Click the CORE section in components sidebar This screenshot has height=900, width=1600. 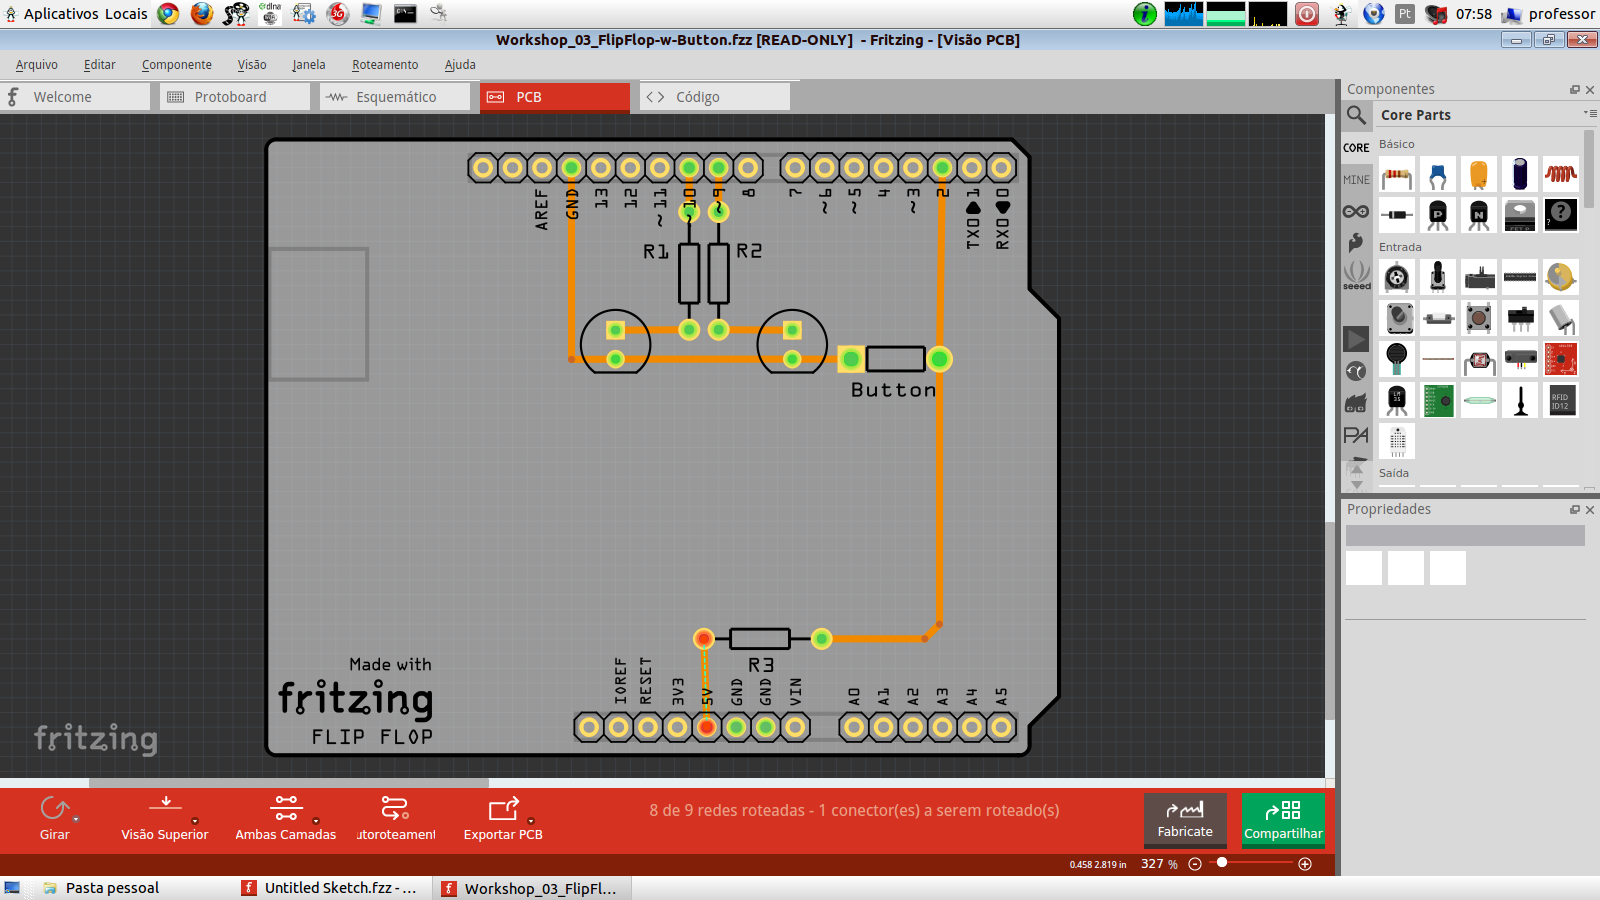click(1356, 147)
